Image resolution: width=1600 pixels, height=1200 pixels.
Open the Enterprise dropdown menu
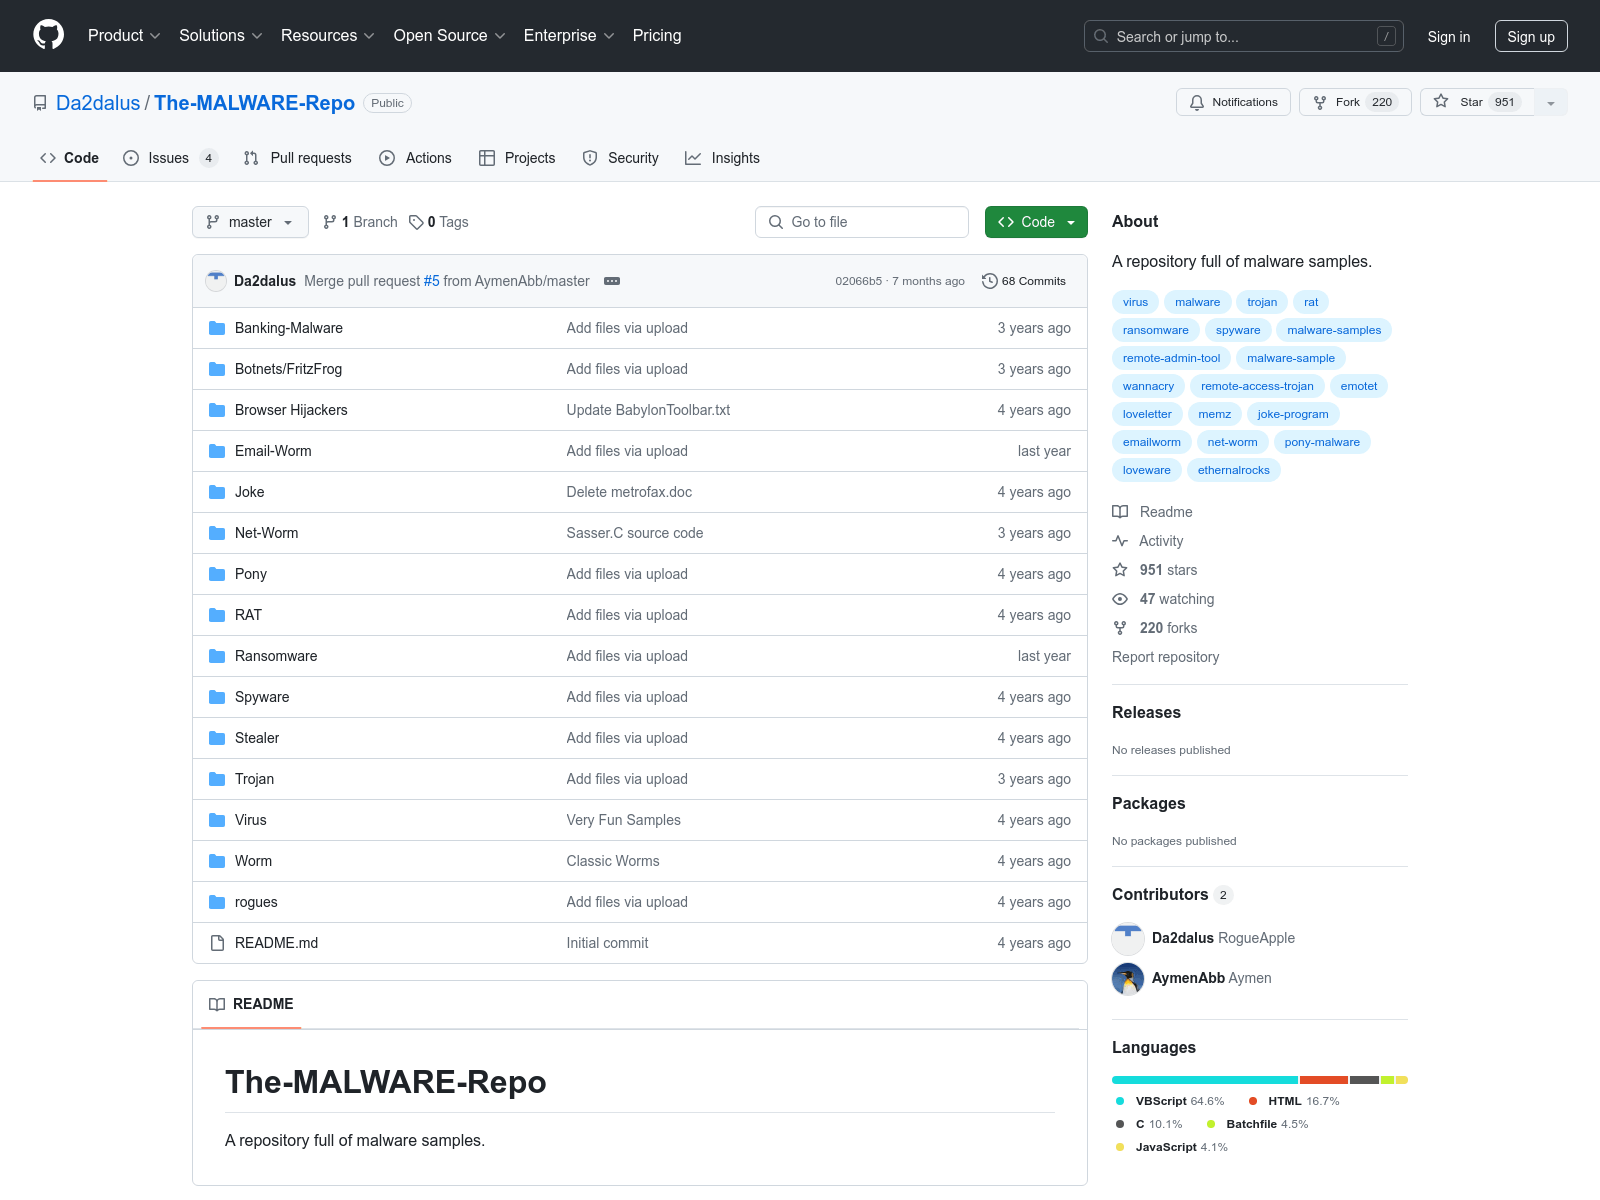pos(569,35)
